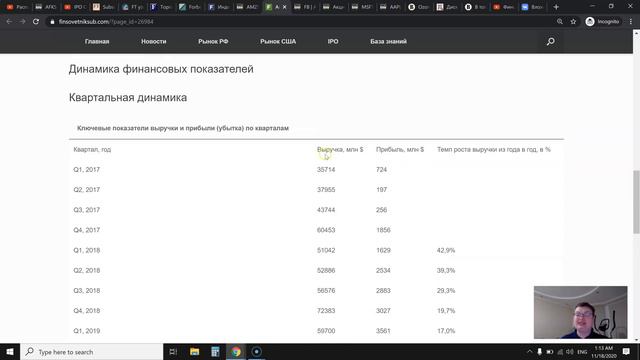This screenshot has height=360, width=640.
Task: Click the network tray icon
Action: [x=560, y=351]
